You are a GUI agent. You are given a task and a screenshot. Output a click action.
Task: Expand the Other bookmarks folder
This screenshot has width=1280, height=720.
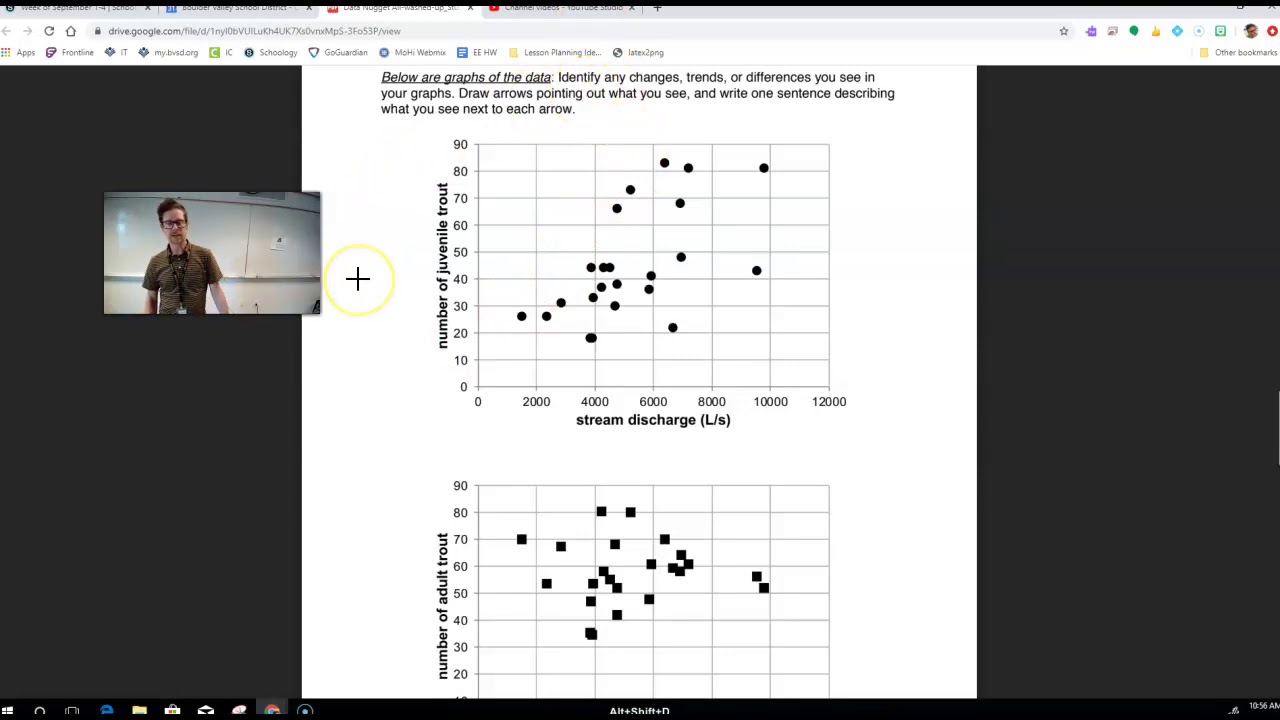pyautogui.click(x=1238, y=52)
